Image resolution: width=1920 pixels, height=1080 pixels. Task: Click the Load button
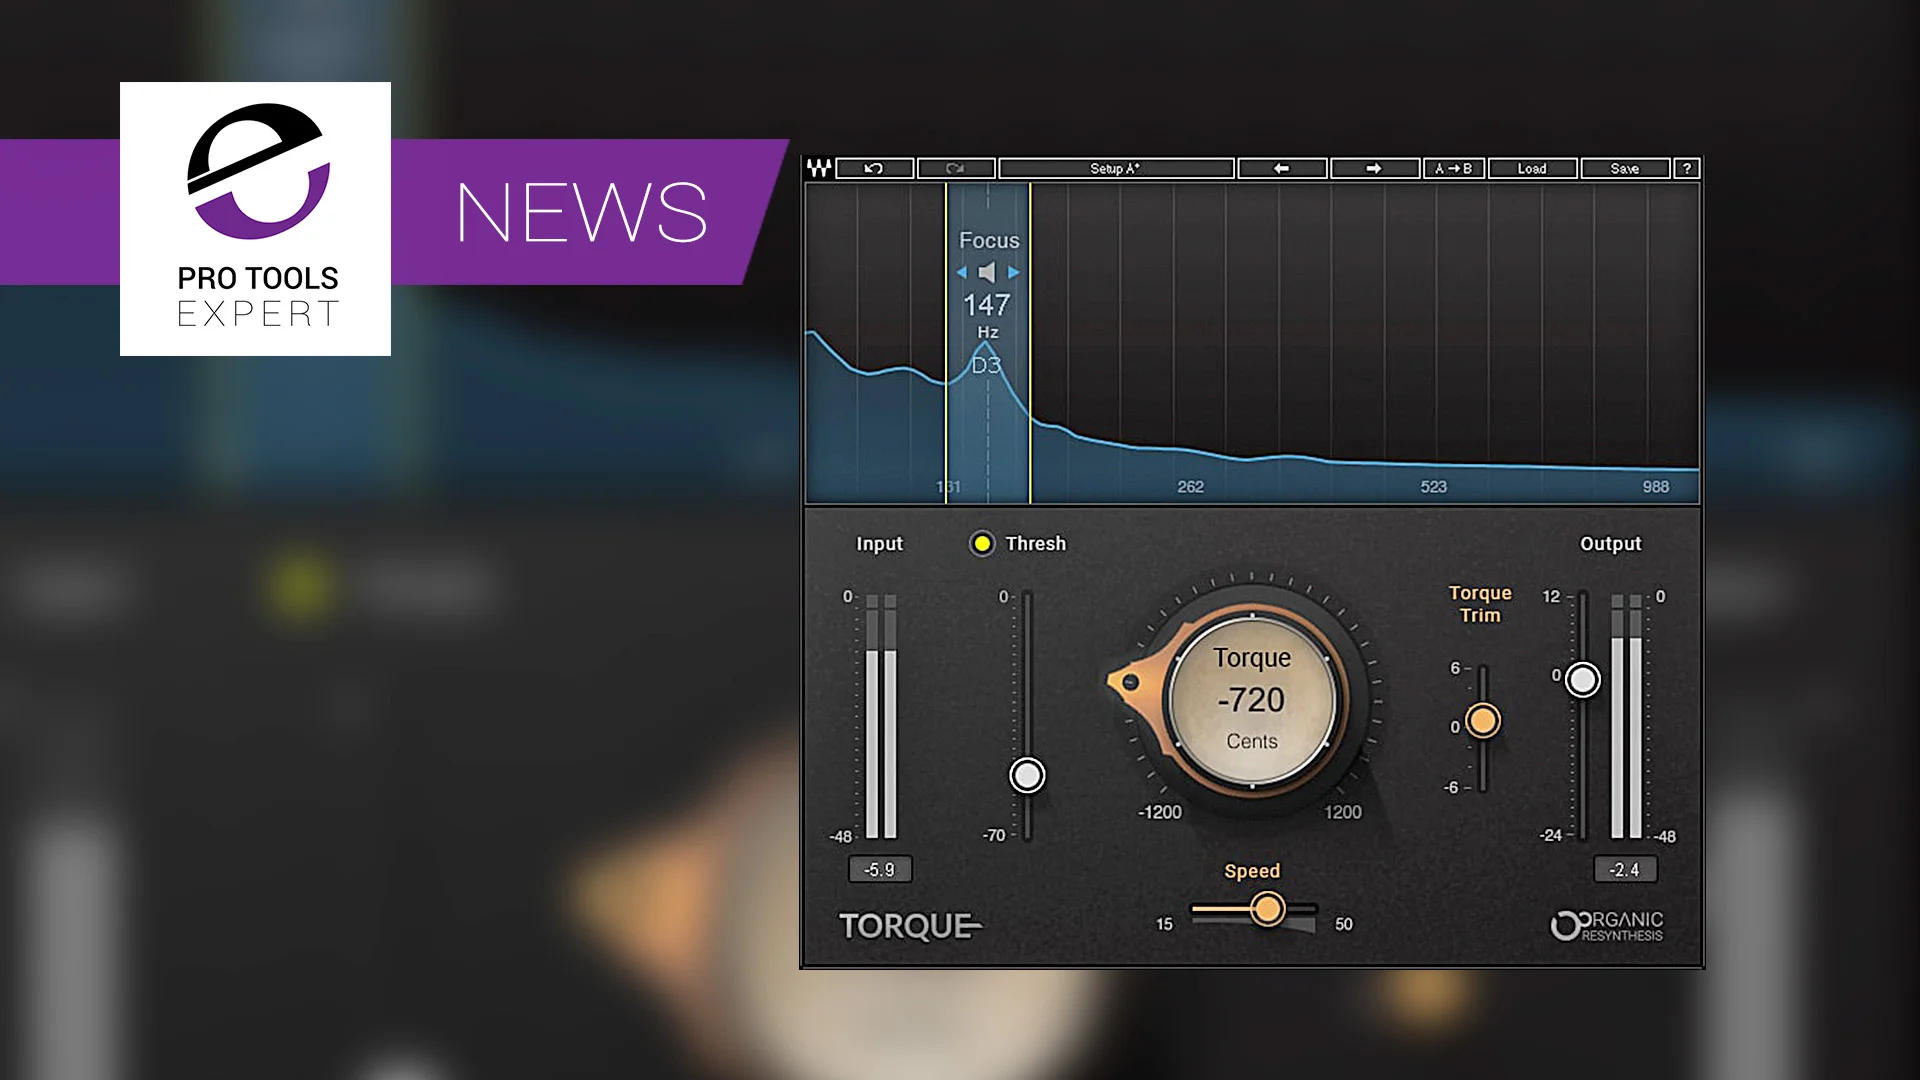point(1532,168)
